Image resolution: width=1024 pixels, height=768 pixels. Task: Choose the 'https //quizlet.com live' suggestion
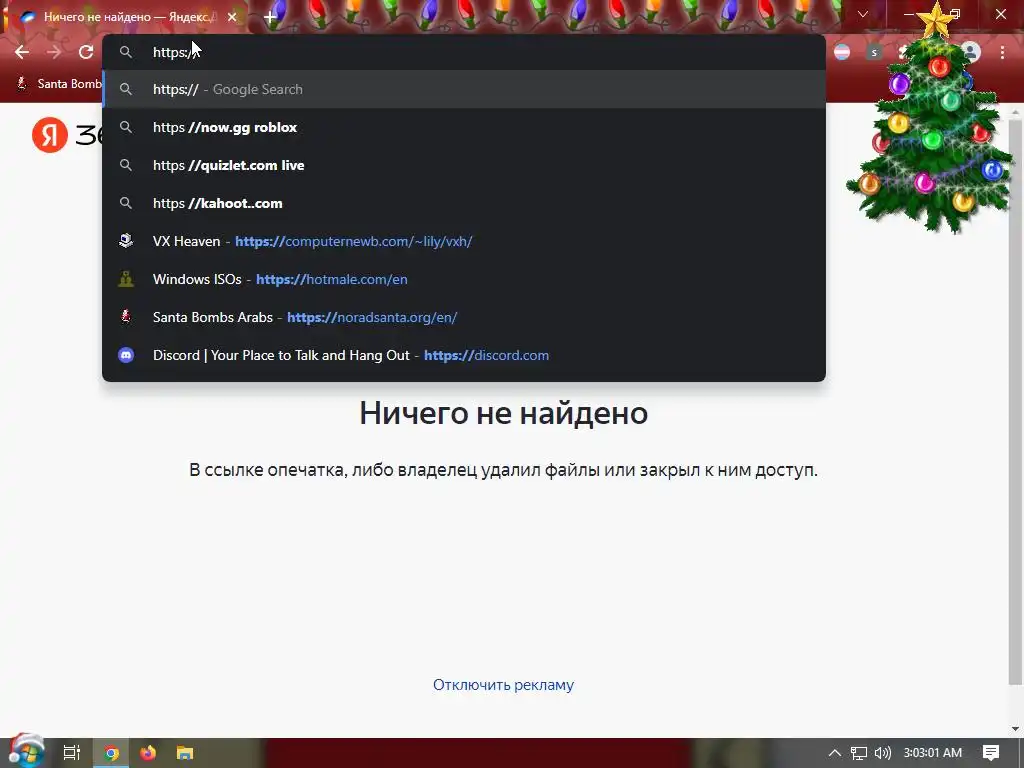coord(464,165)
